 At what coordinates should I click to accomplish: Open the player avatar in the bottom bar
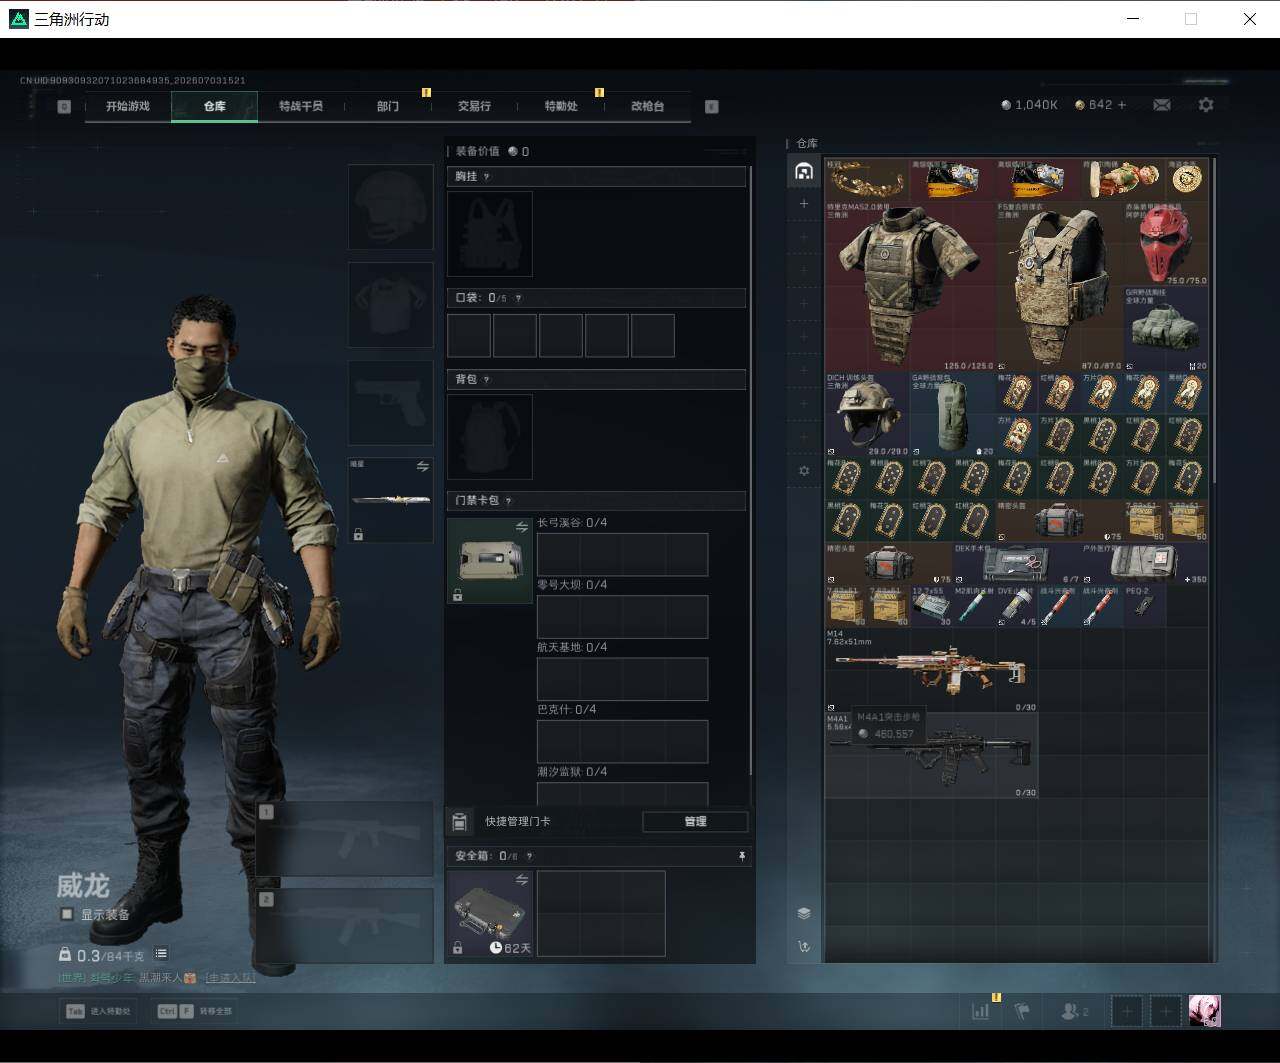[x=1204, y=1011]
